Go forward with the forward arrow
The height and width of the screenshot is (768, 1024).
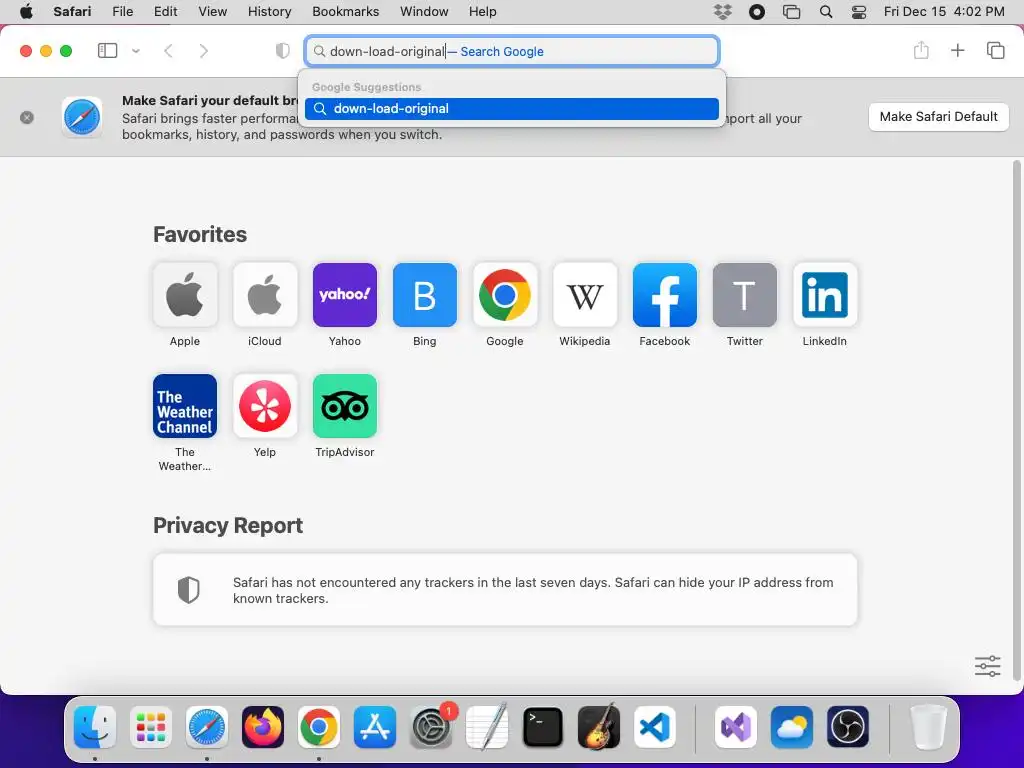(204, 51)
